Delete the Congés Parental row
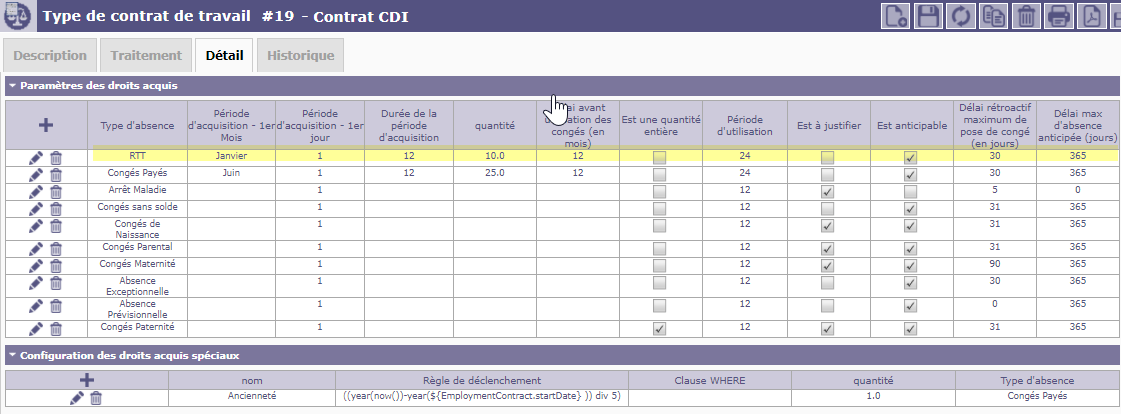 point(56,249)
